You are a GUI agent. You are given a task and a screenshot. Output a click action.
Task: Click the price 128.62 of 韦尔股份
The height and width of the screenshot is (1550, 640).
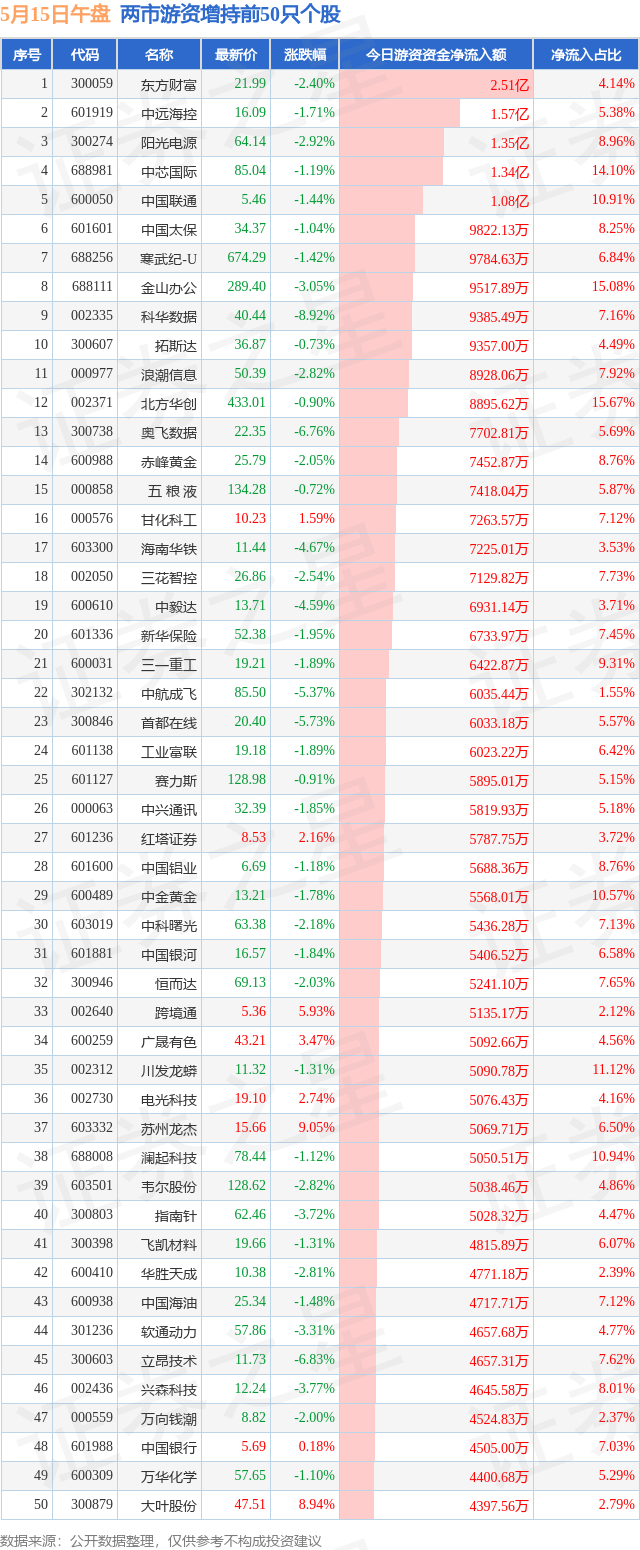pos(247,1186)
